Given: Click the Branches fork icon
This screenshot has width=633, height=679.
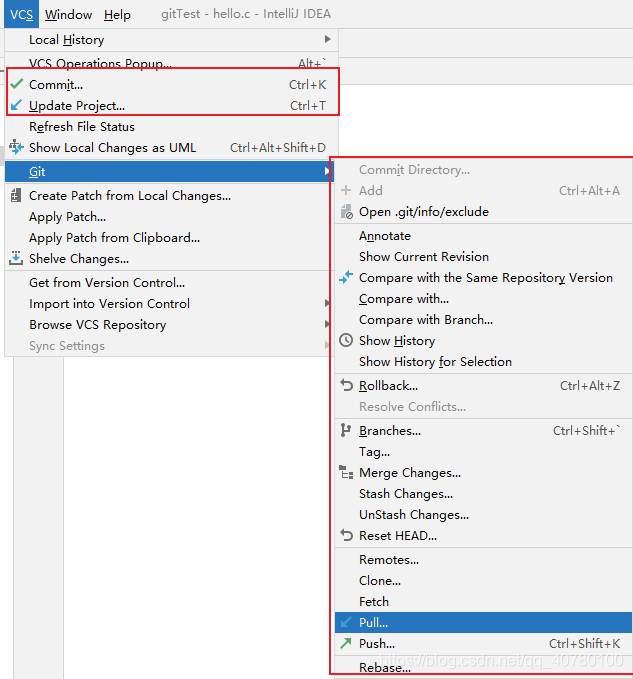Looking at the screenshot, I should pos(346,430).
